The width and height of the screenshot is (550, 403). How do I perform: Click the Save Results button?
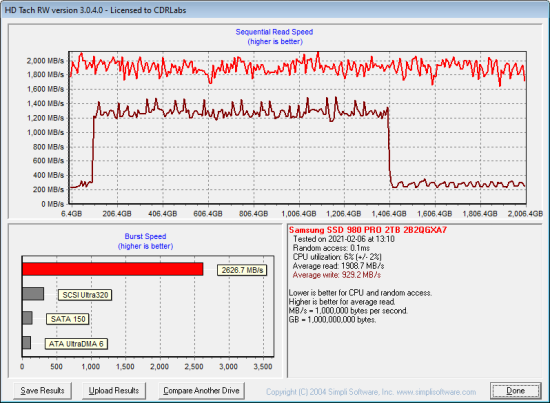point(42,391)
